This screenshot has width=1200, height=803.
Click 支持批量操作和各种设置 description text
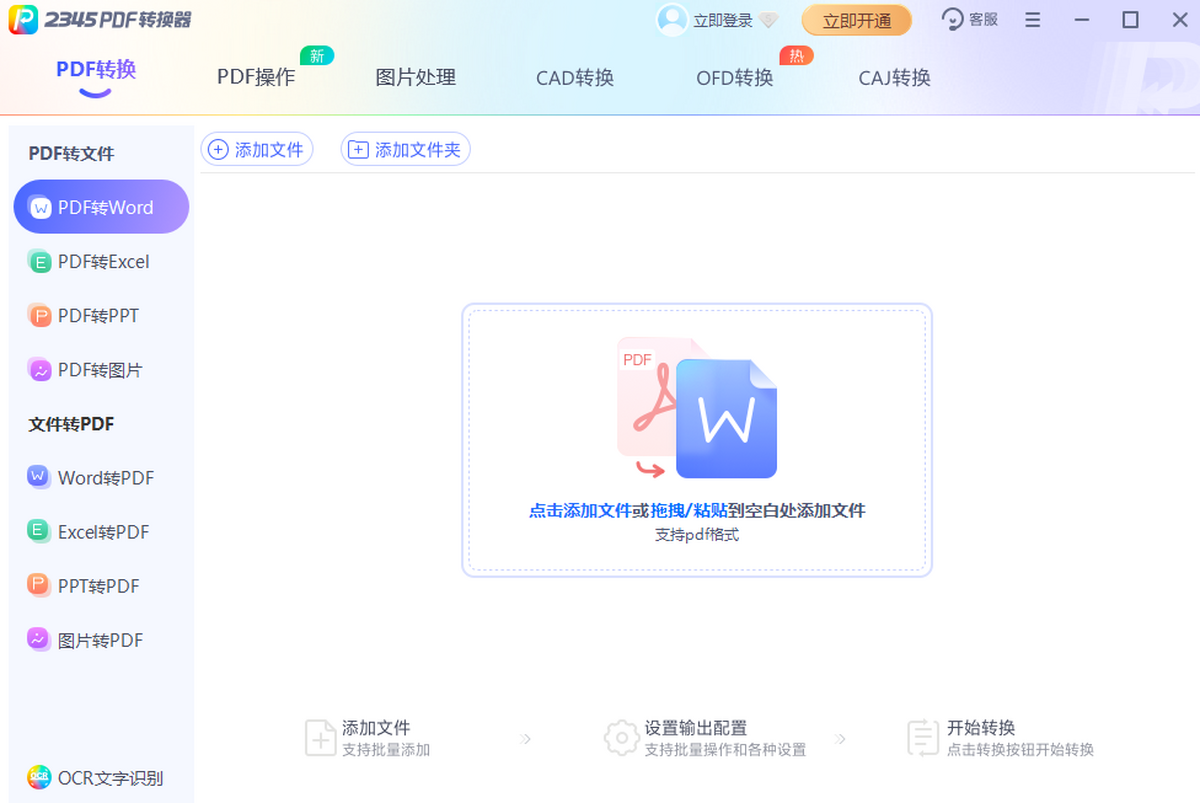coord(725,750)
